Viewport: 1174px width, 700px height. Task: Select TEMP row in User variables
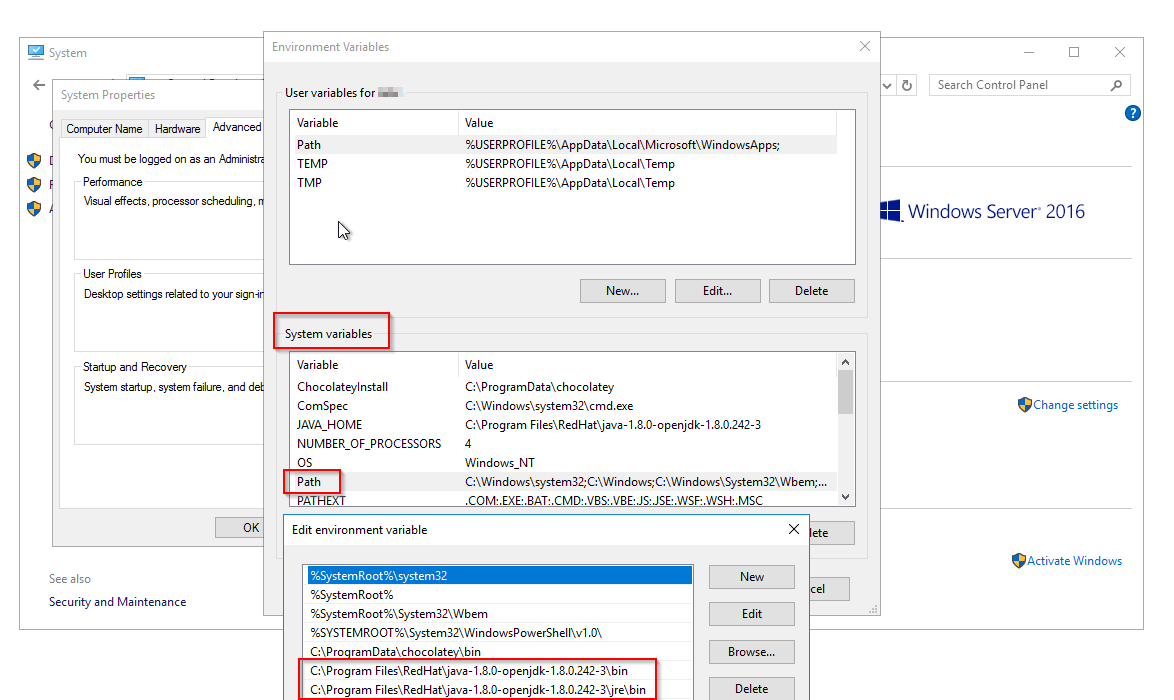pyautogui.click(x=312, y=164)
